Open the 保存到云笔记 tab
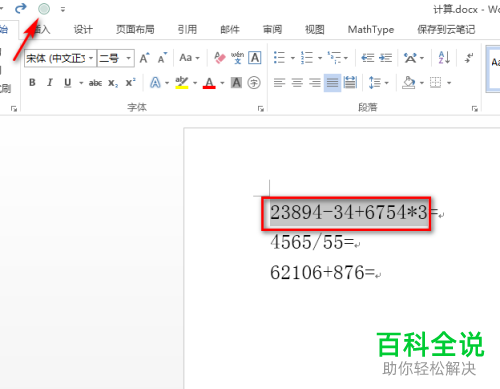This screenshot has width=500, height=389. coord(446,30)
